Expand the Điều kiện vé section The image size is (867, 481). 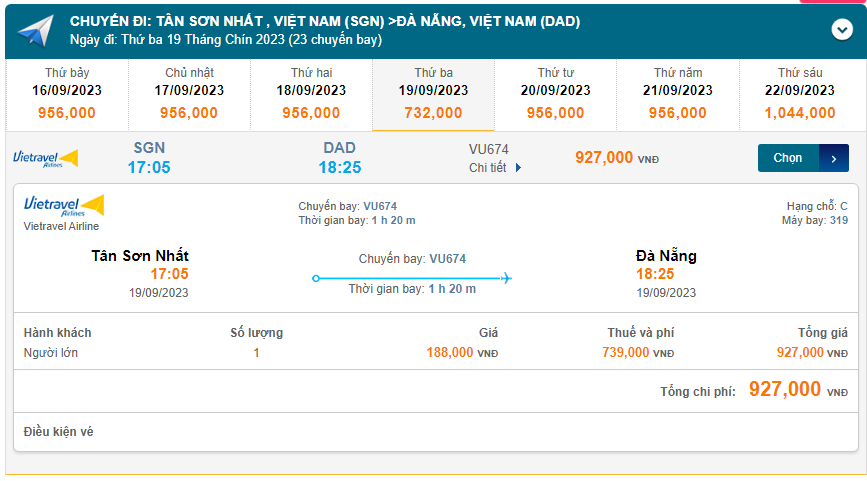(x=59, y=432)
